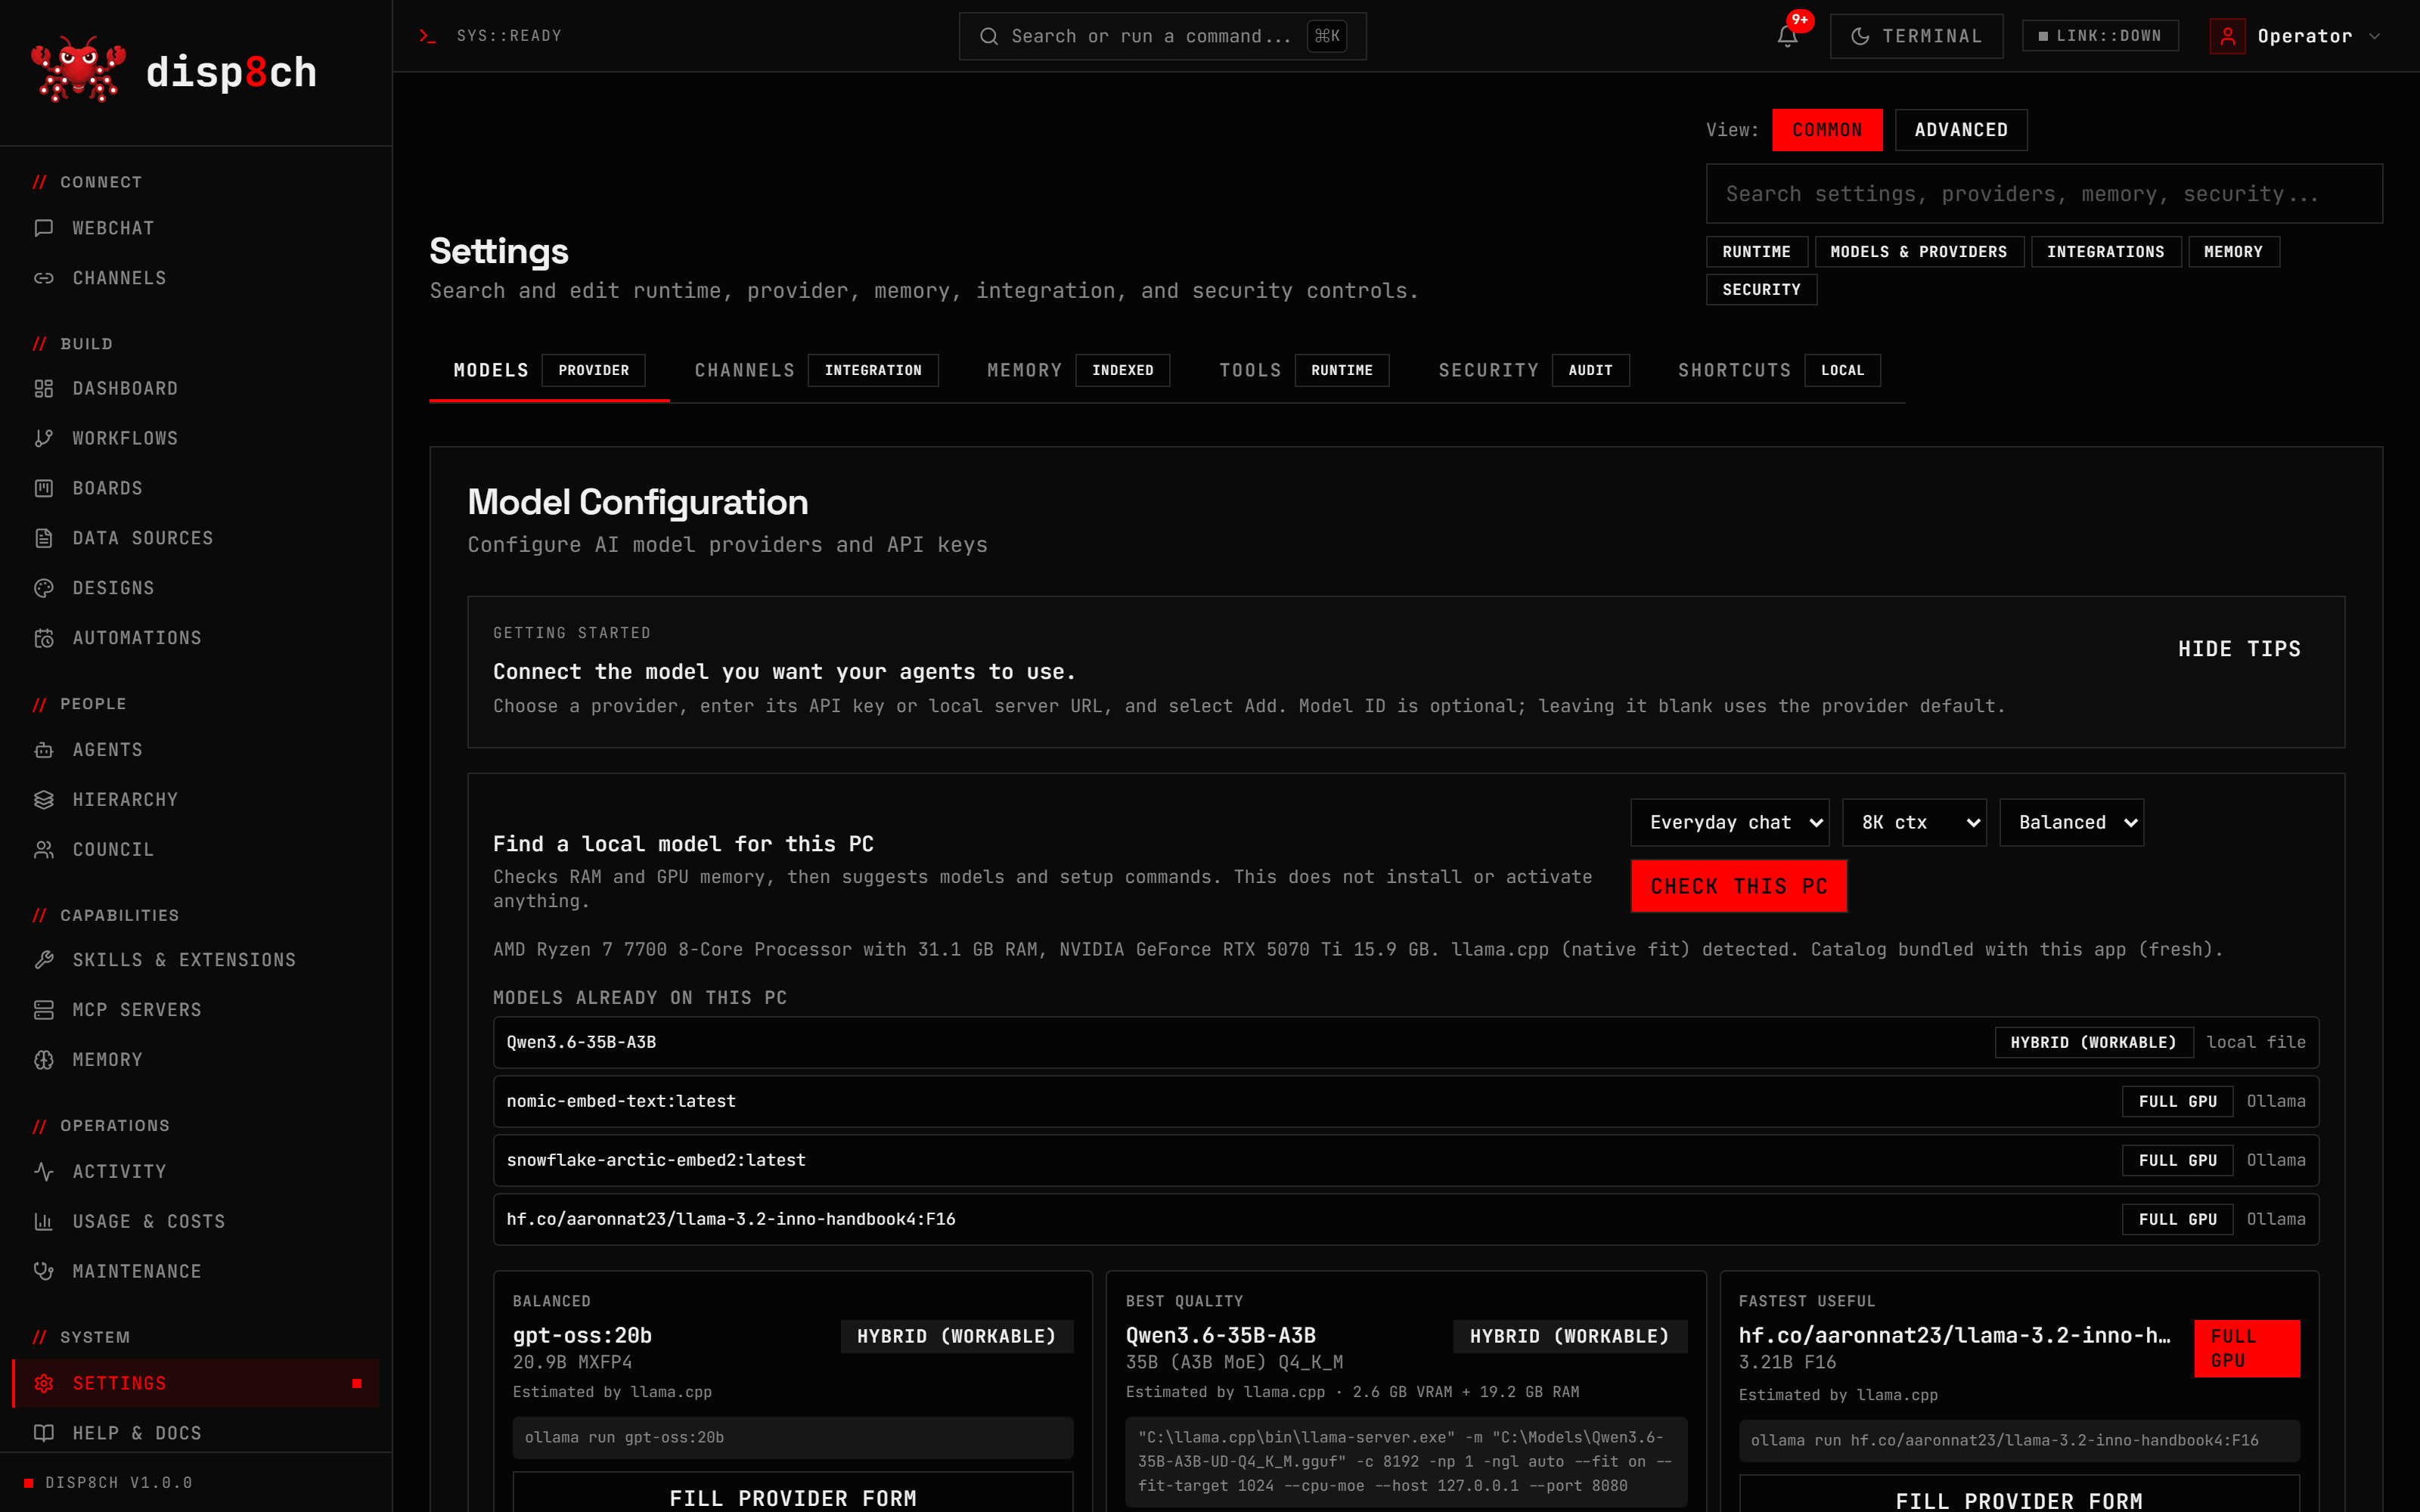Open the Help & Docs book icon
The image size is (2420, 1512).
(x=44, y=1433)
